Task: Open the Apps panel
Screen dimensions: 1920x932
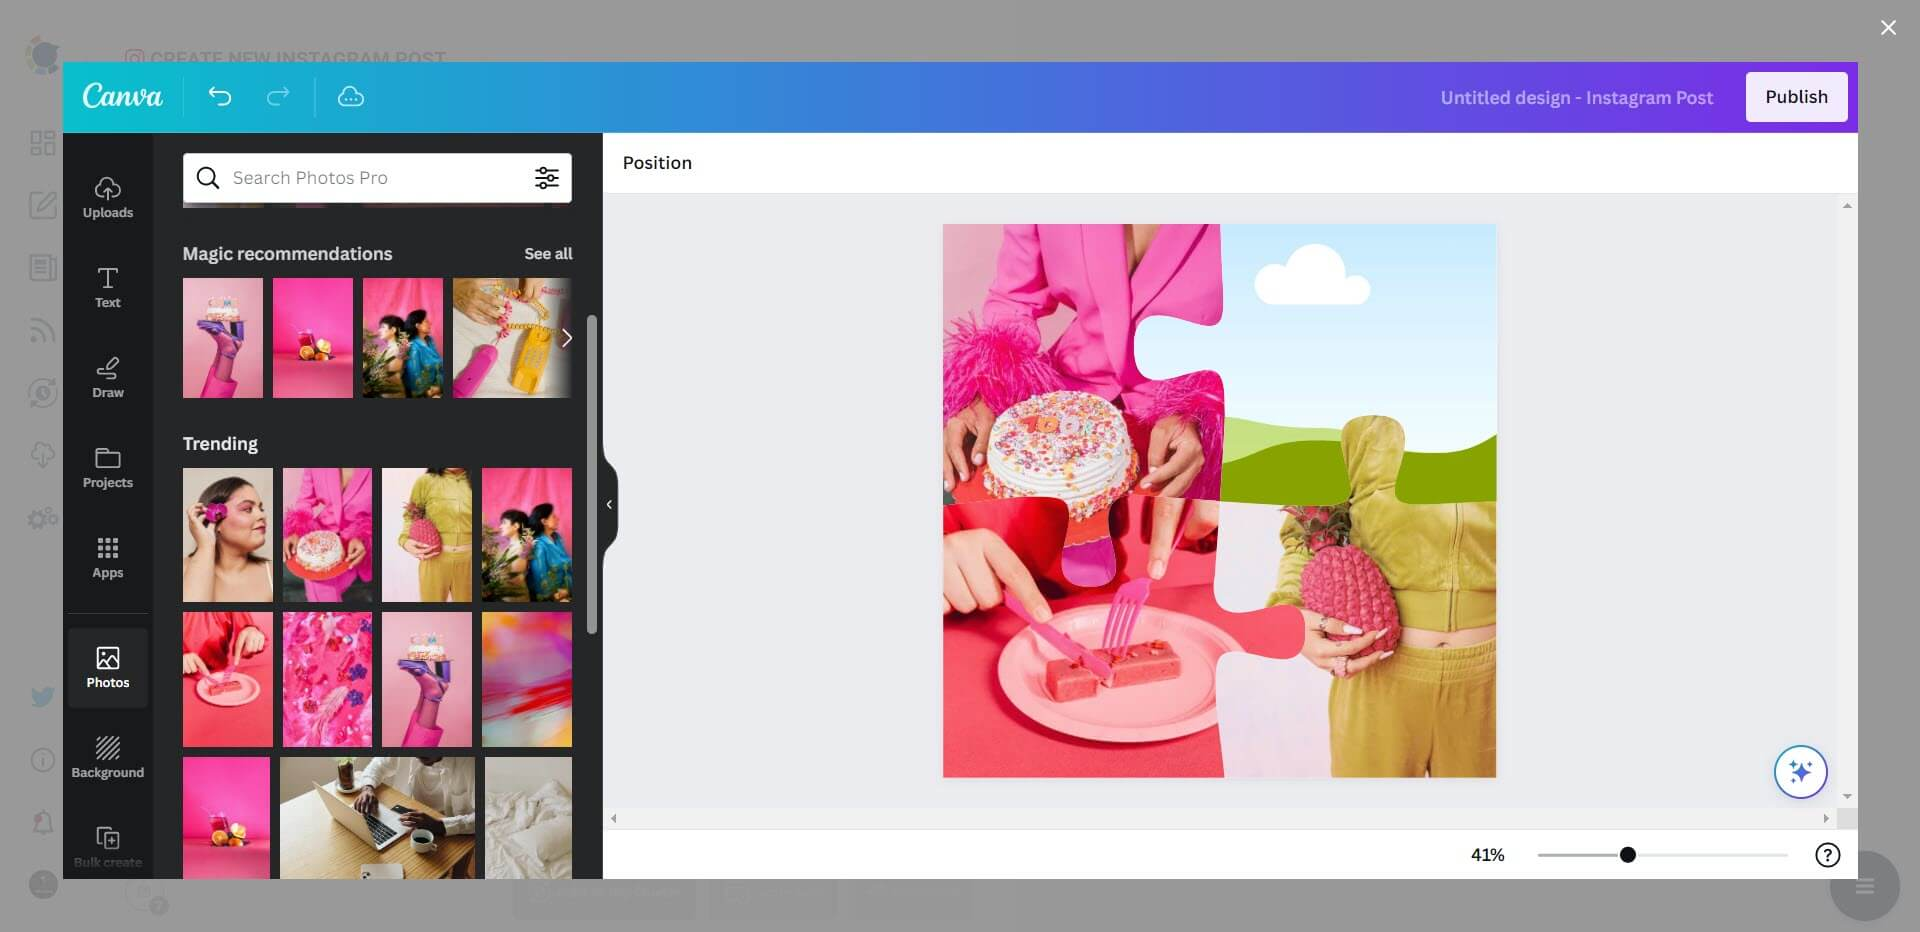Action: [x=107, y=557]
